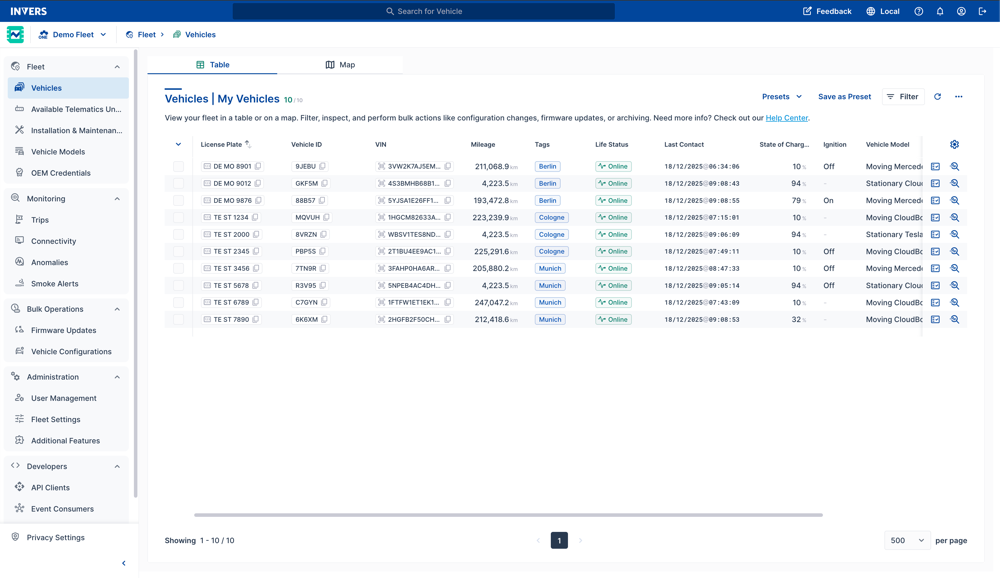Open the Presets dropdown
Viewport: 1000px width, 578px height.
point(782,97)
